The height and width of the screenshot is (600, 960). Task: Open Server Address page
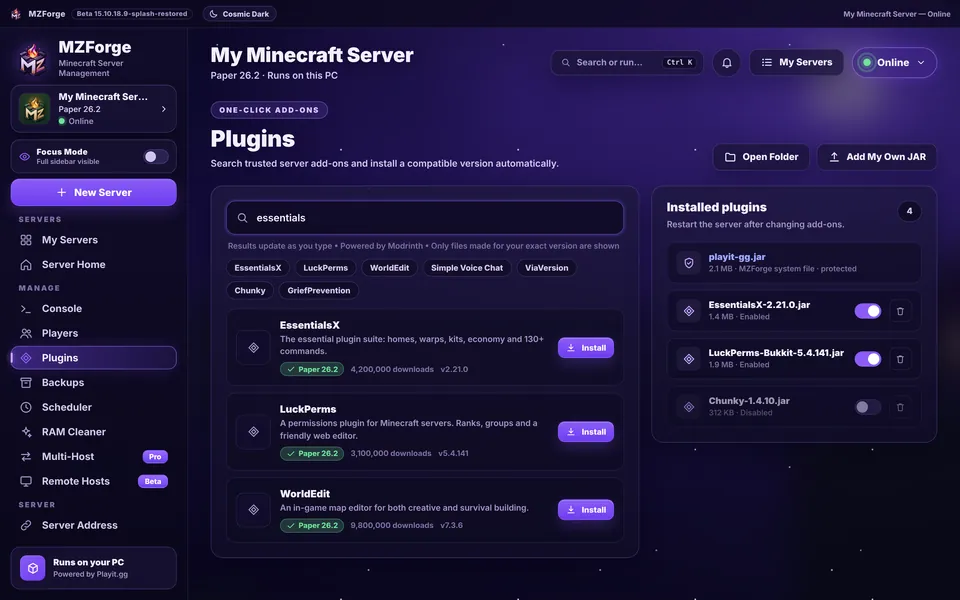coord(94,525)
